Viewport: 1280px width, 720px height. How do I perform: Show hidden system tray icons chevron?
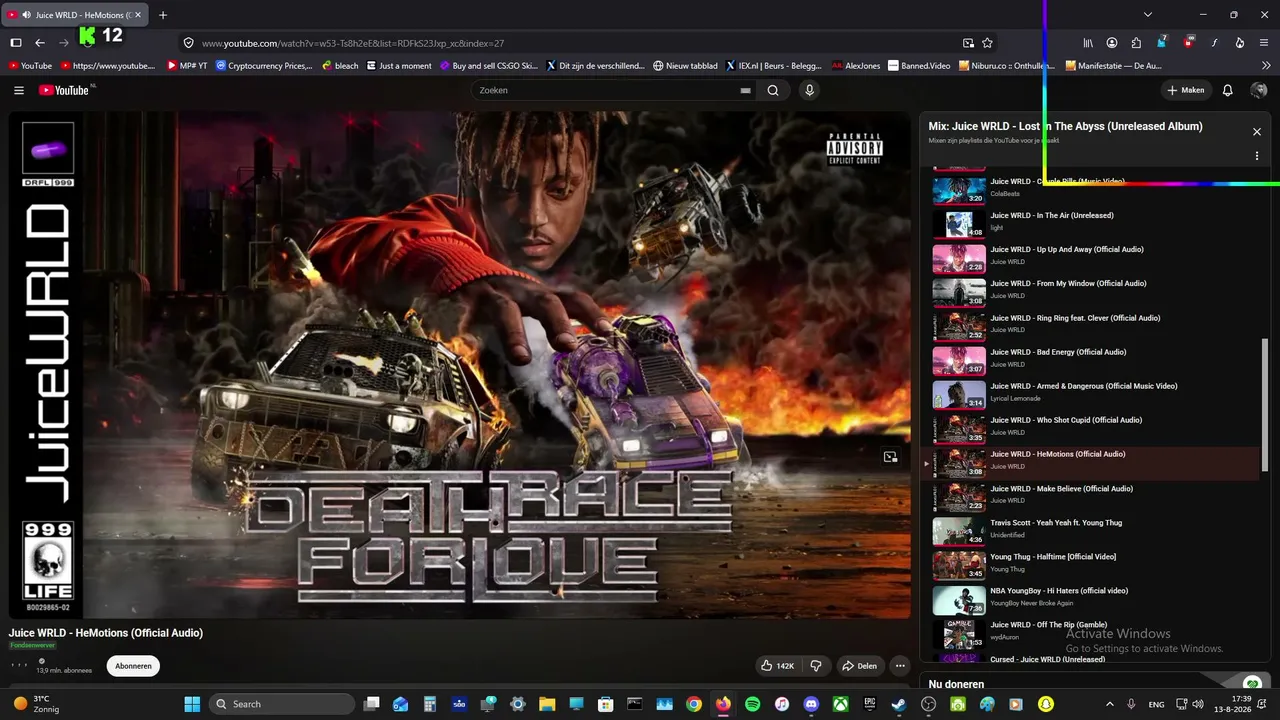1109,704
